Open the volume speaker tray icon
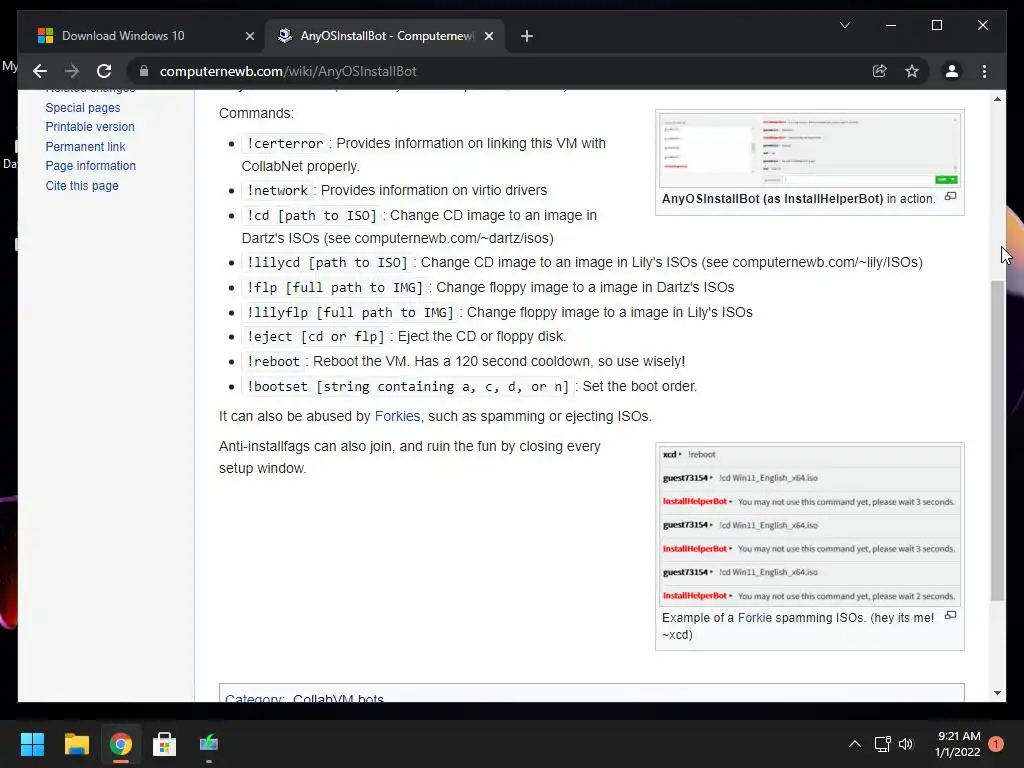 [x=906, y=744]
